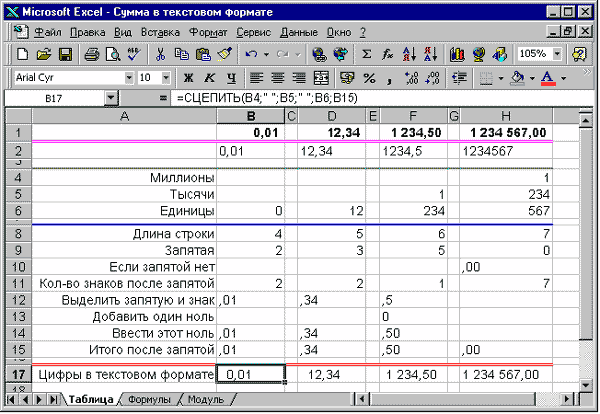
Task: Create a new workbook with New icon
Action: tap(23, 54)
